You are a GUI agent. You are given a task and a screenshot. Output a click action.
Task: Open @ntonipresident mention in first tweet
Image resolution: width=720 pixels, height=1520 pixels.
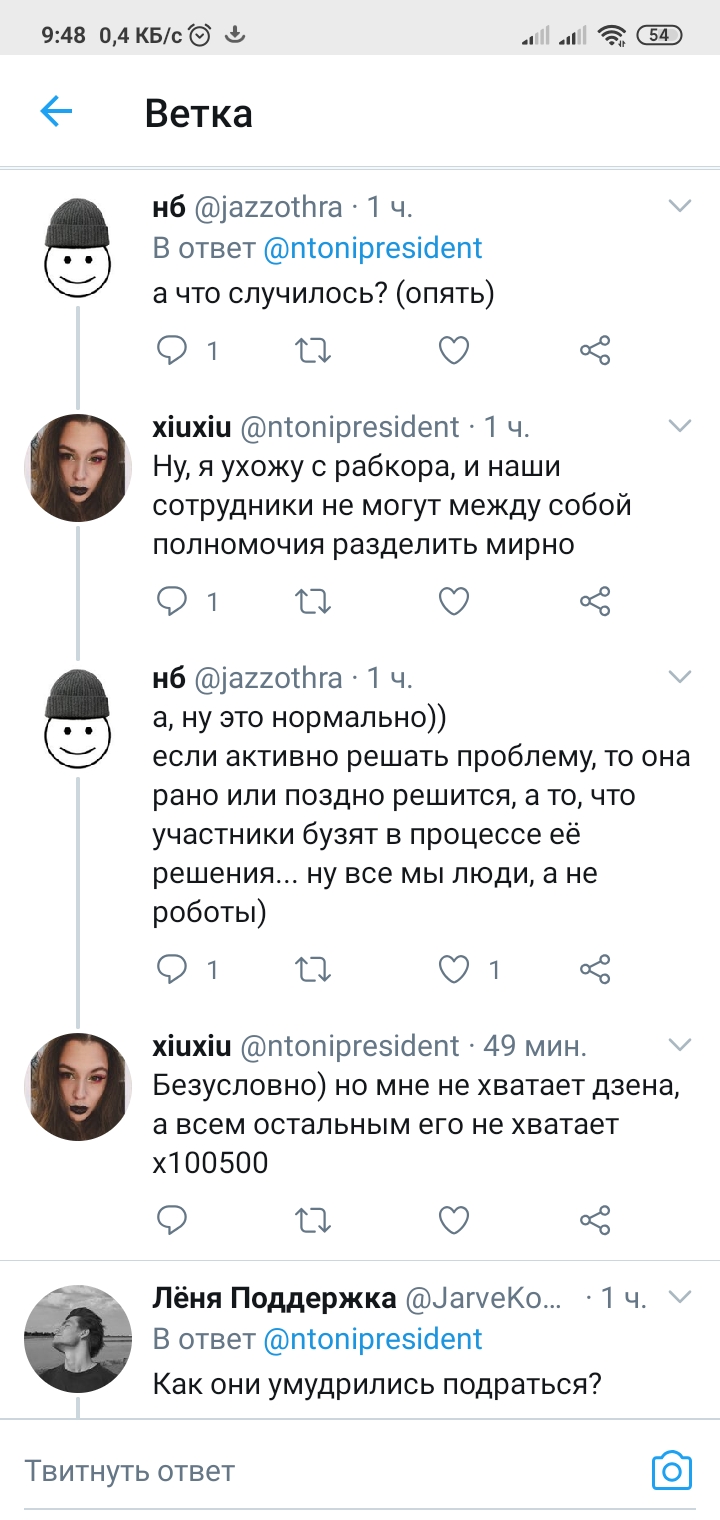372,248
